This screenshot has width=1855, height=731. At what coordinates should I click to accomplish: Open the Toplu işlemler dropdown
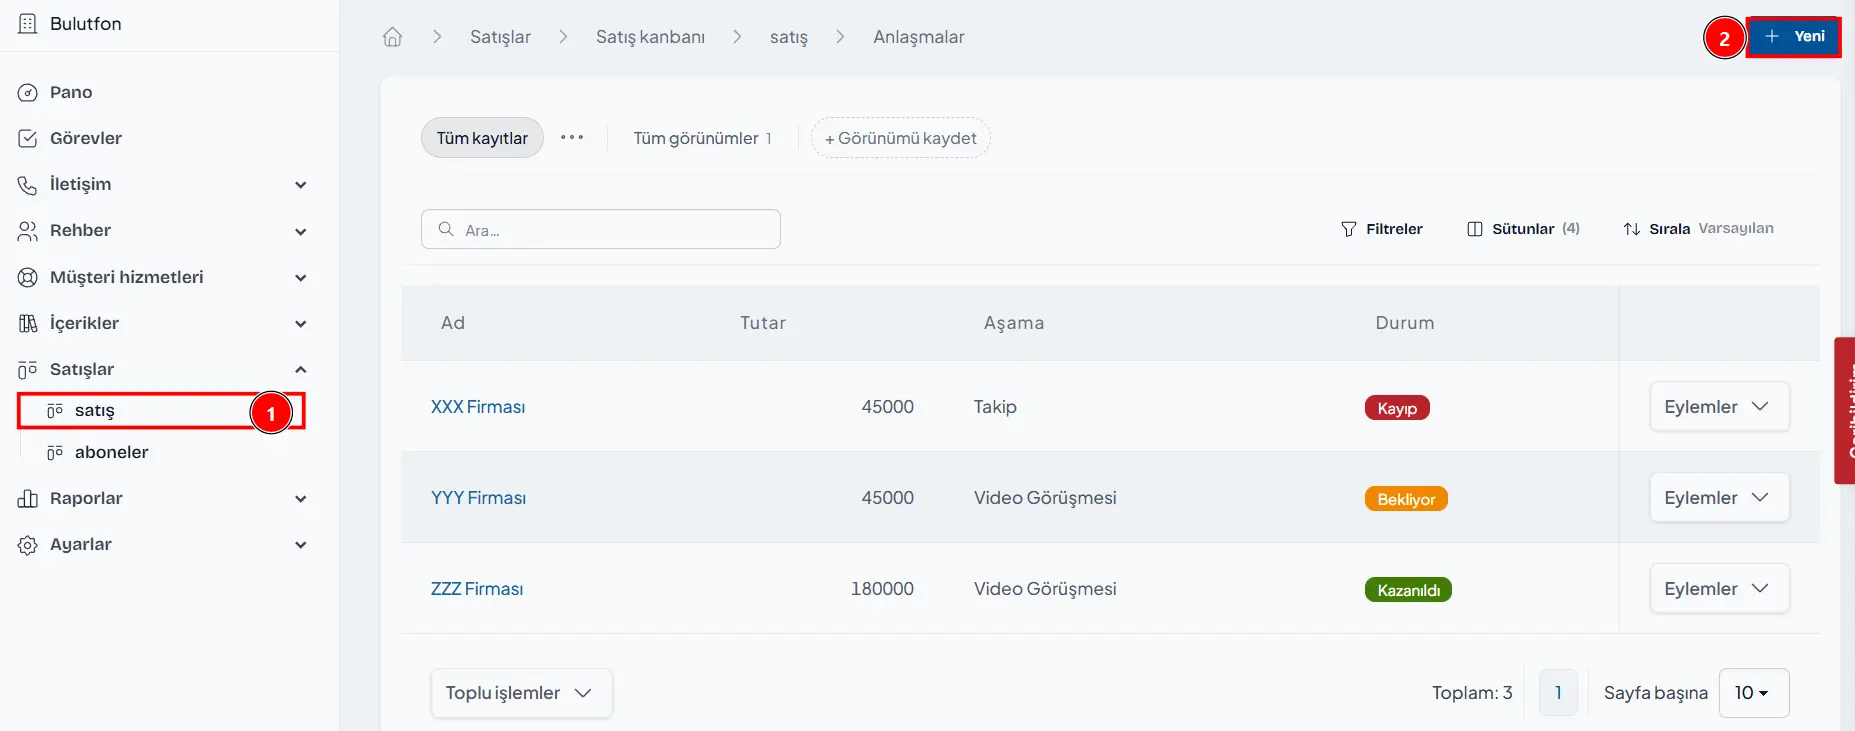tap(522, 693)
